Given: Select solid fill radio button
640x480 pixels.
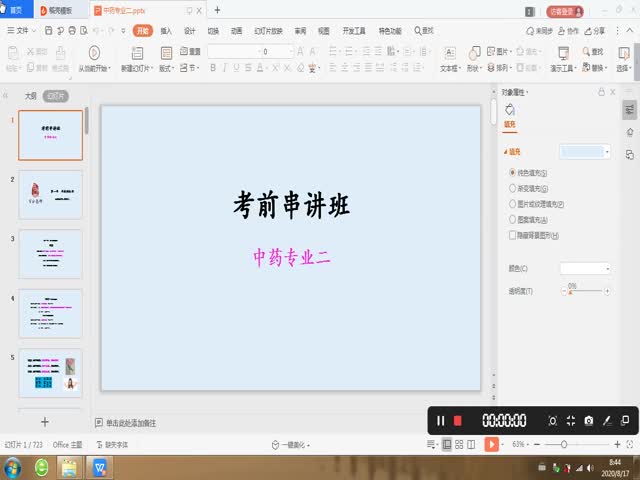Looking at the screenshot, I should (x=512, y=172).
